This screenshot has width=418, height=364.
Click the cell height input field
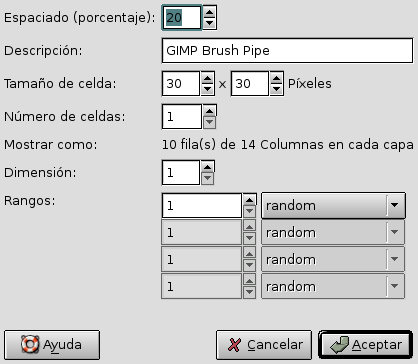pyautogui.click(x=250, y=84)
